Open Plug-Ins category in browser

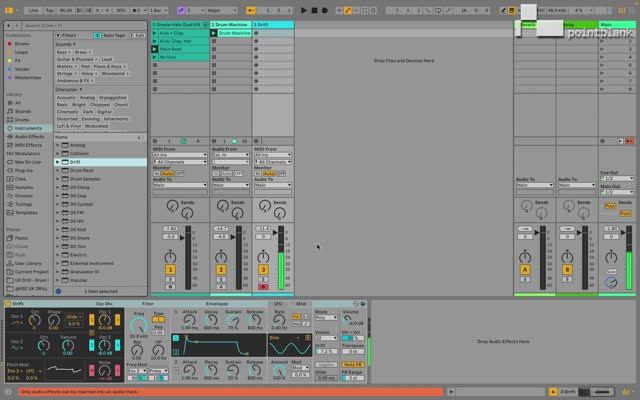tap(24, 170)
